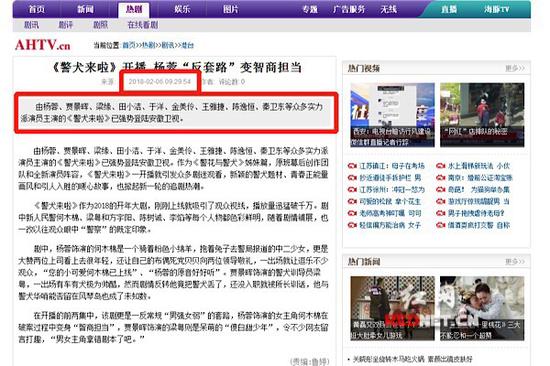Screen dimensions: 550x366
Task: Click the video icon beside 奇葩！headline
Action: pos(440,189)
